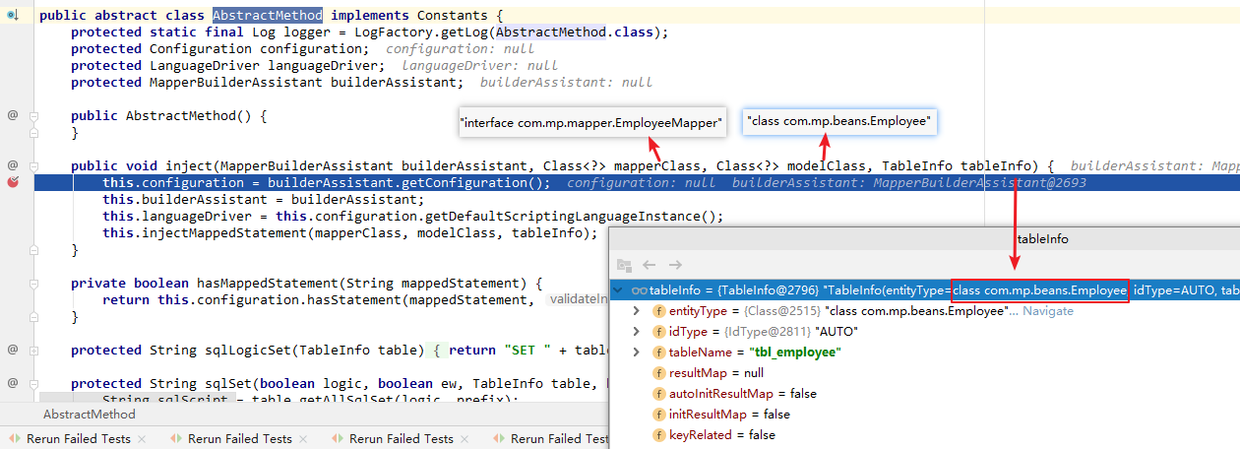Click the @ gutter icon beside AbstractMethod() constructor
This screenshot has width=1240, height=449.
coord(13,115)
